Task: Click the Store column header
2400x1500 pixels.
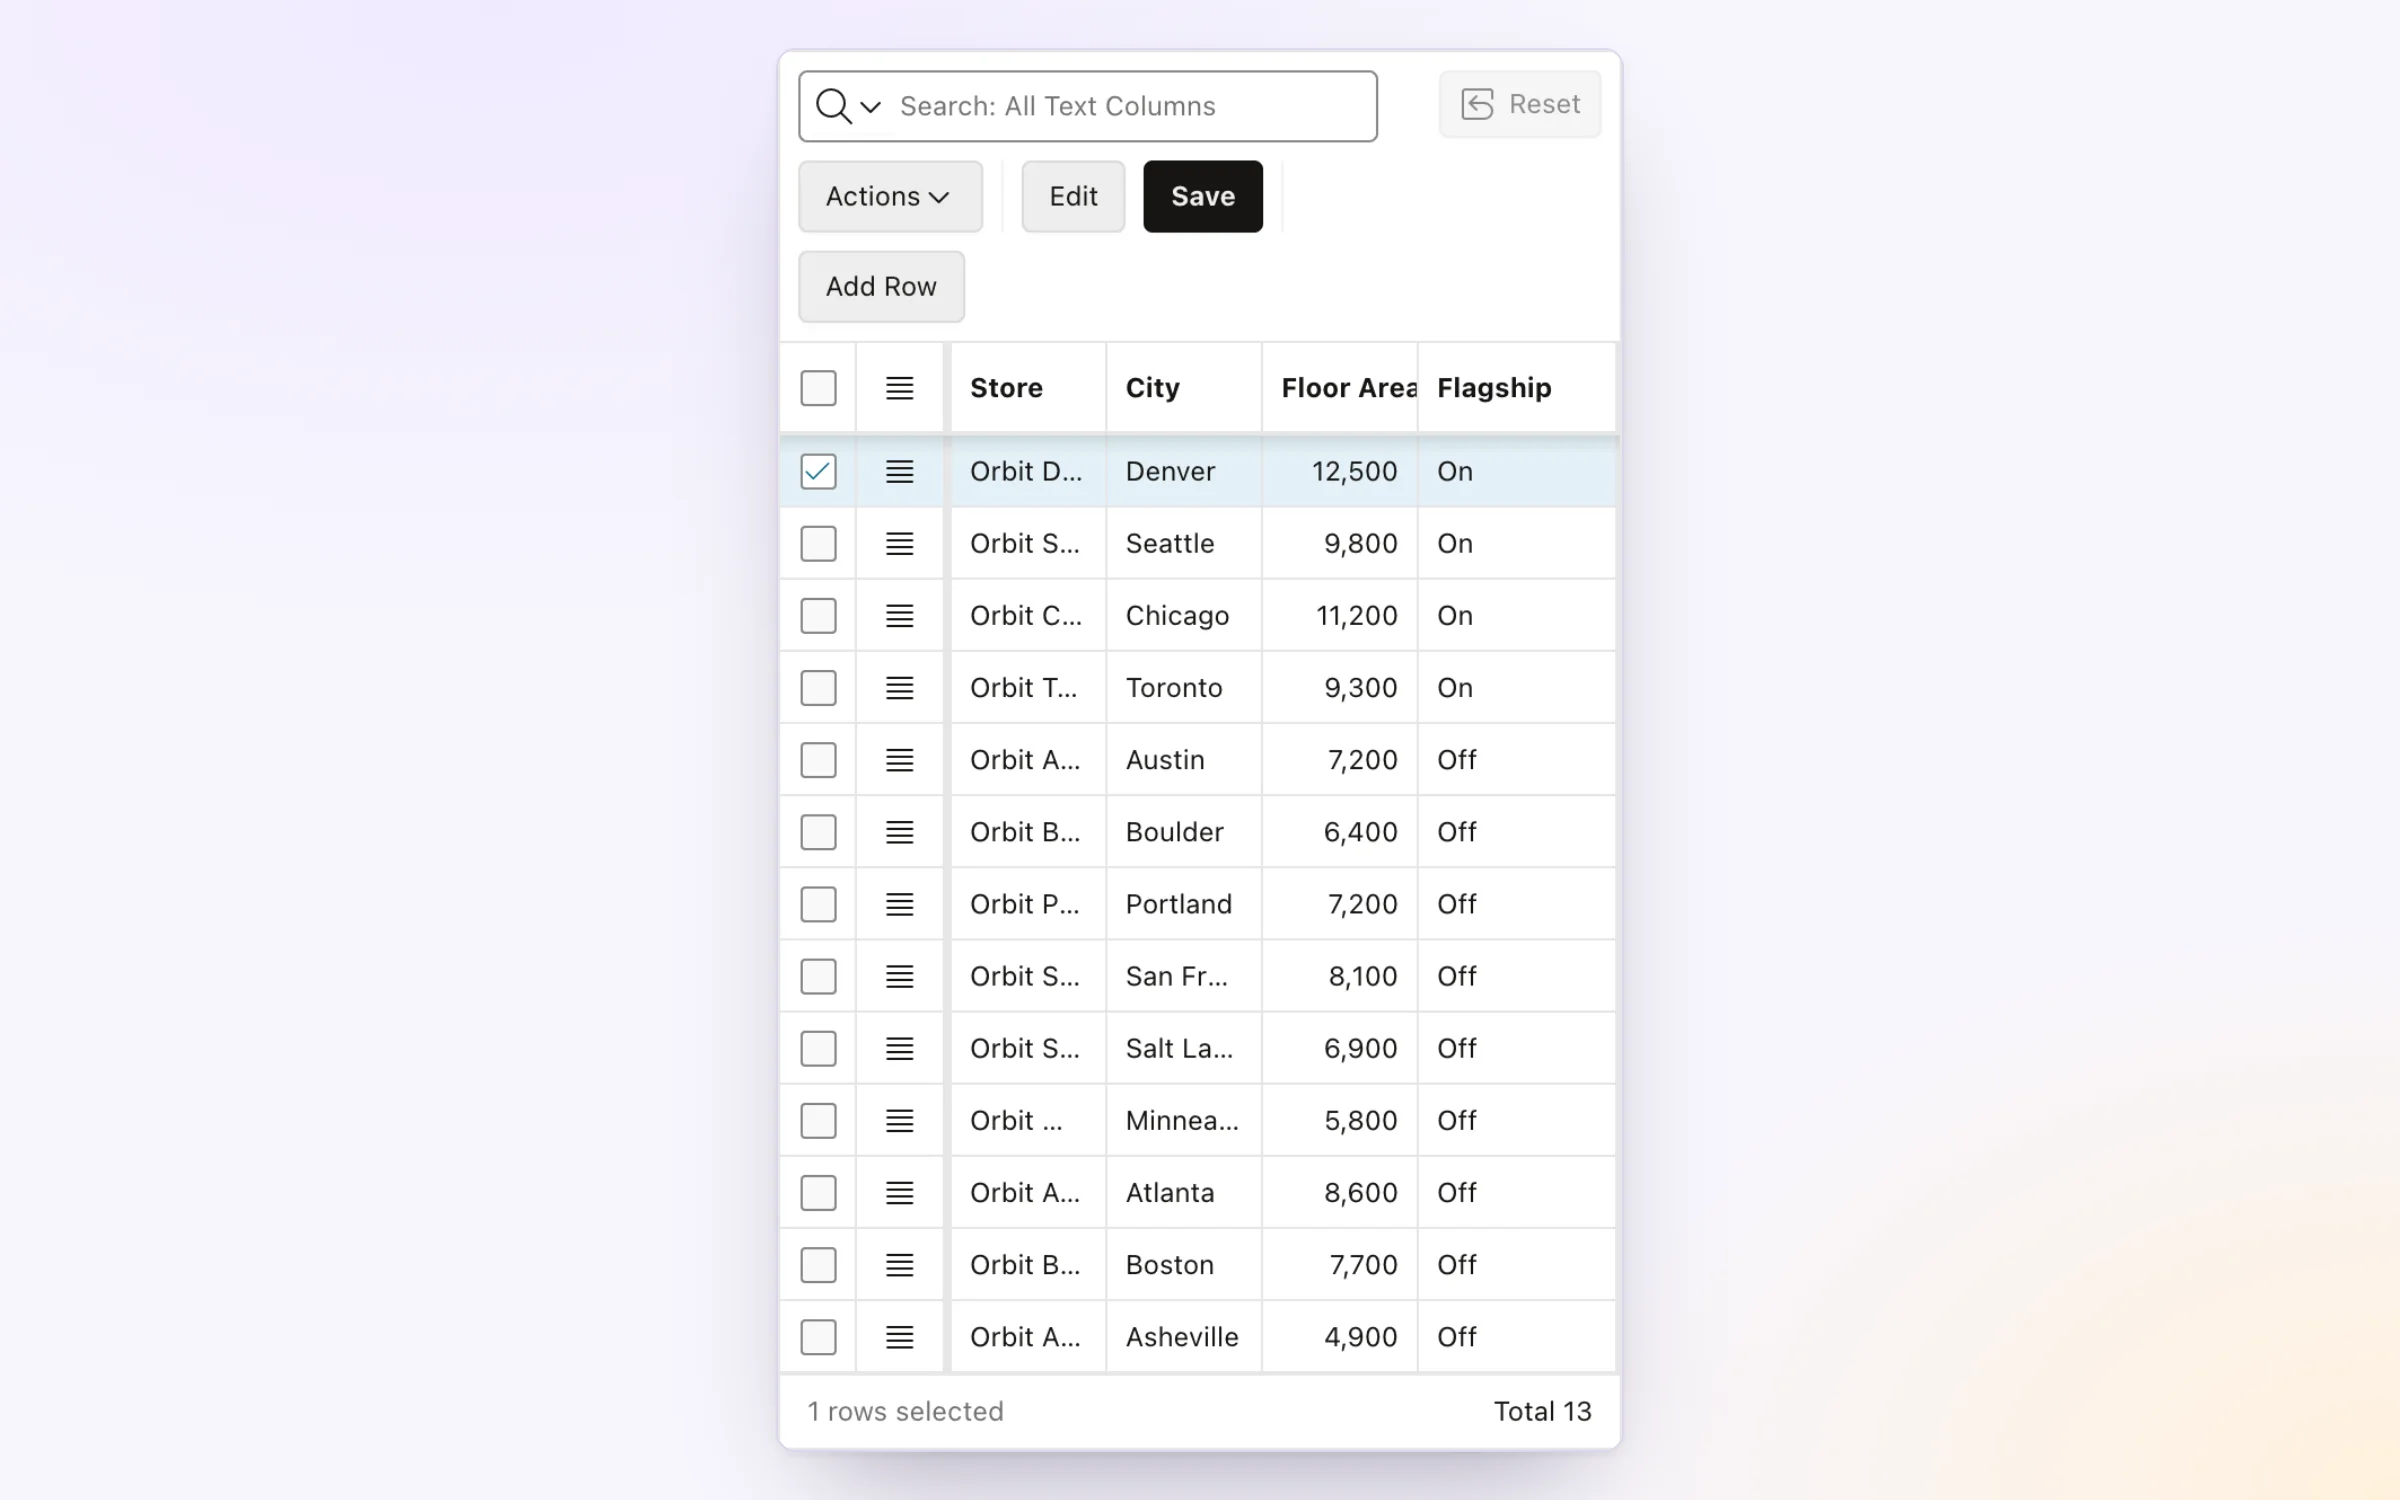Action: (x=1028, y=388)
